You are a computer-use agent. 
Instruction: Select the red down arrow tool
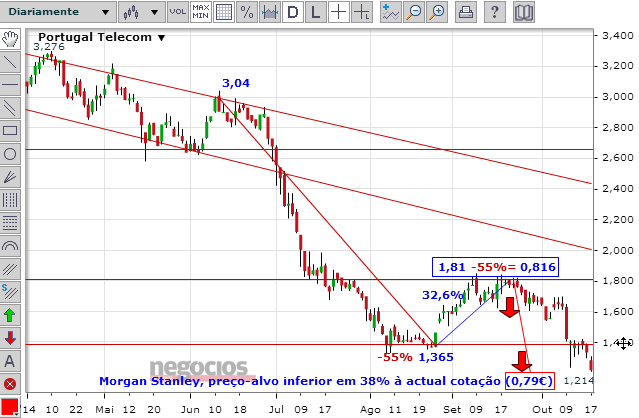pos(10,338)
